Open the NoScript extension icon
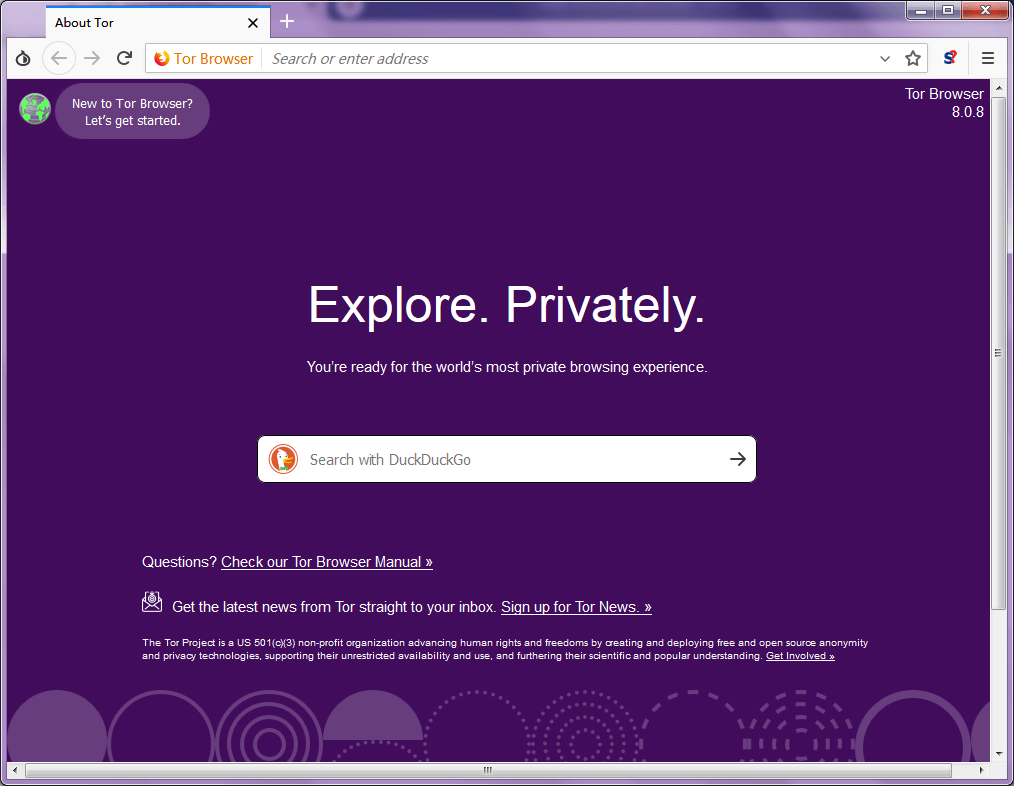The height and width of the screenshot is (786, 1014). (x=950, y=59)
